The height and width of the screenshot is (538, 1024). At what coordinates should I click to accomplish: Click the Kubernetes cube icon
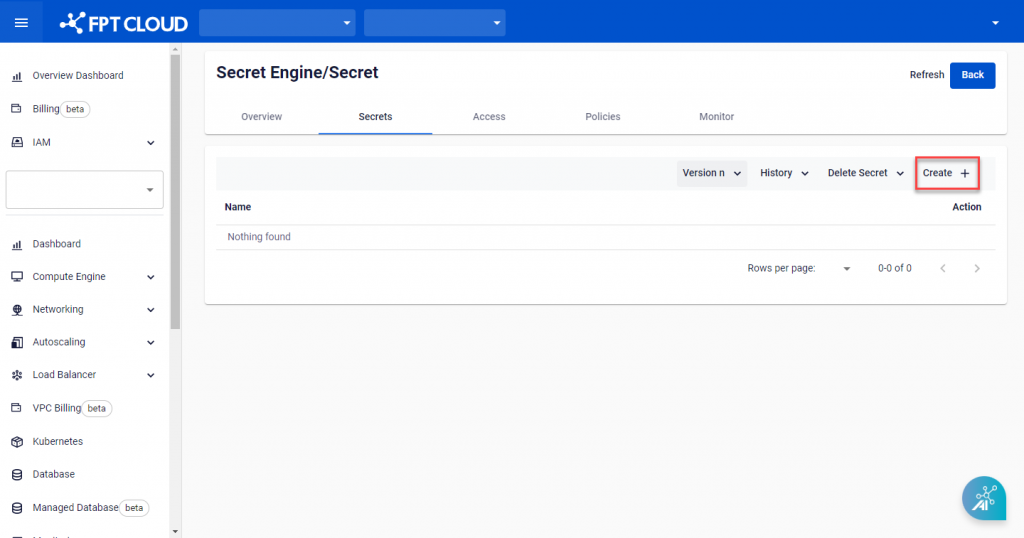16,441
